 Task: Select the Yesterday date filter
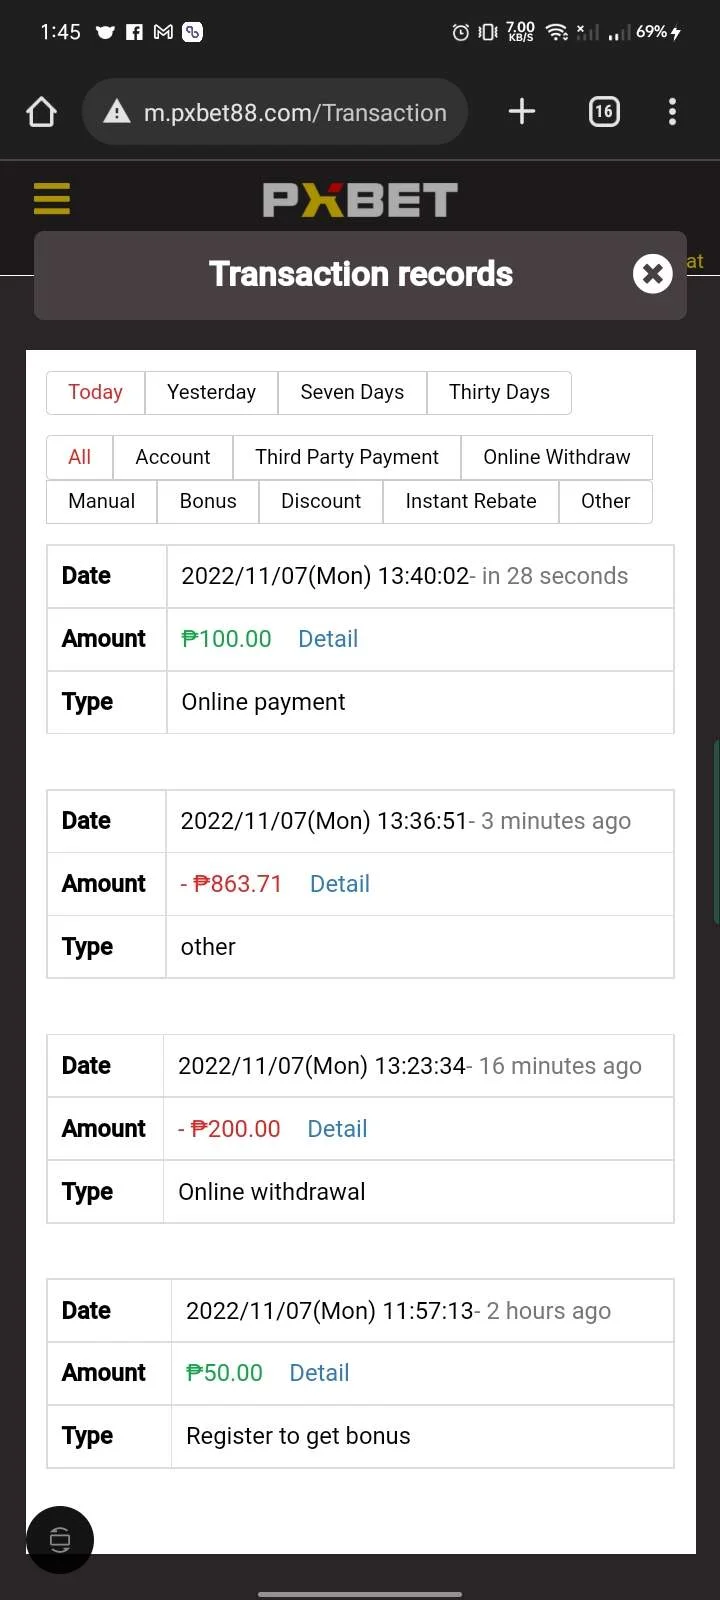point(211,392)
